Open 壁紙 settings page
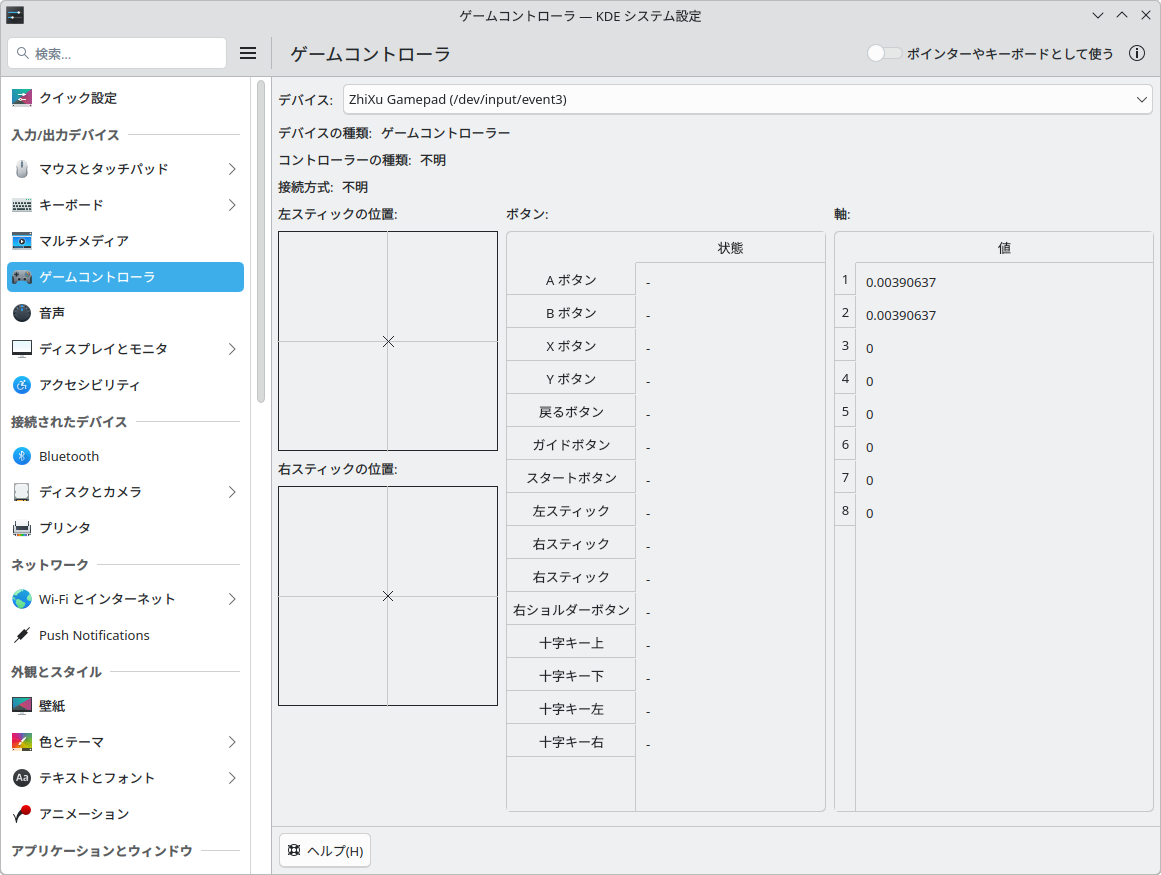This screenshot has width=1161, height=875. tap(125, 705)
